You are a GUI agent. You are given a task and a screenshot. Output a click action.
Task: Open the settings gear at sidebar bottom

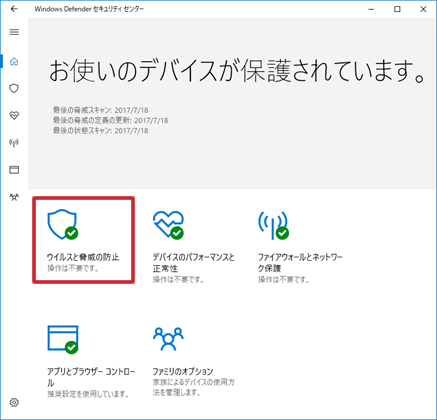coord(14,402)
